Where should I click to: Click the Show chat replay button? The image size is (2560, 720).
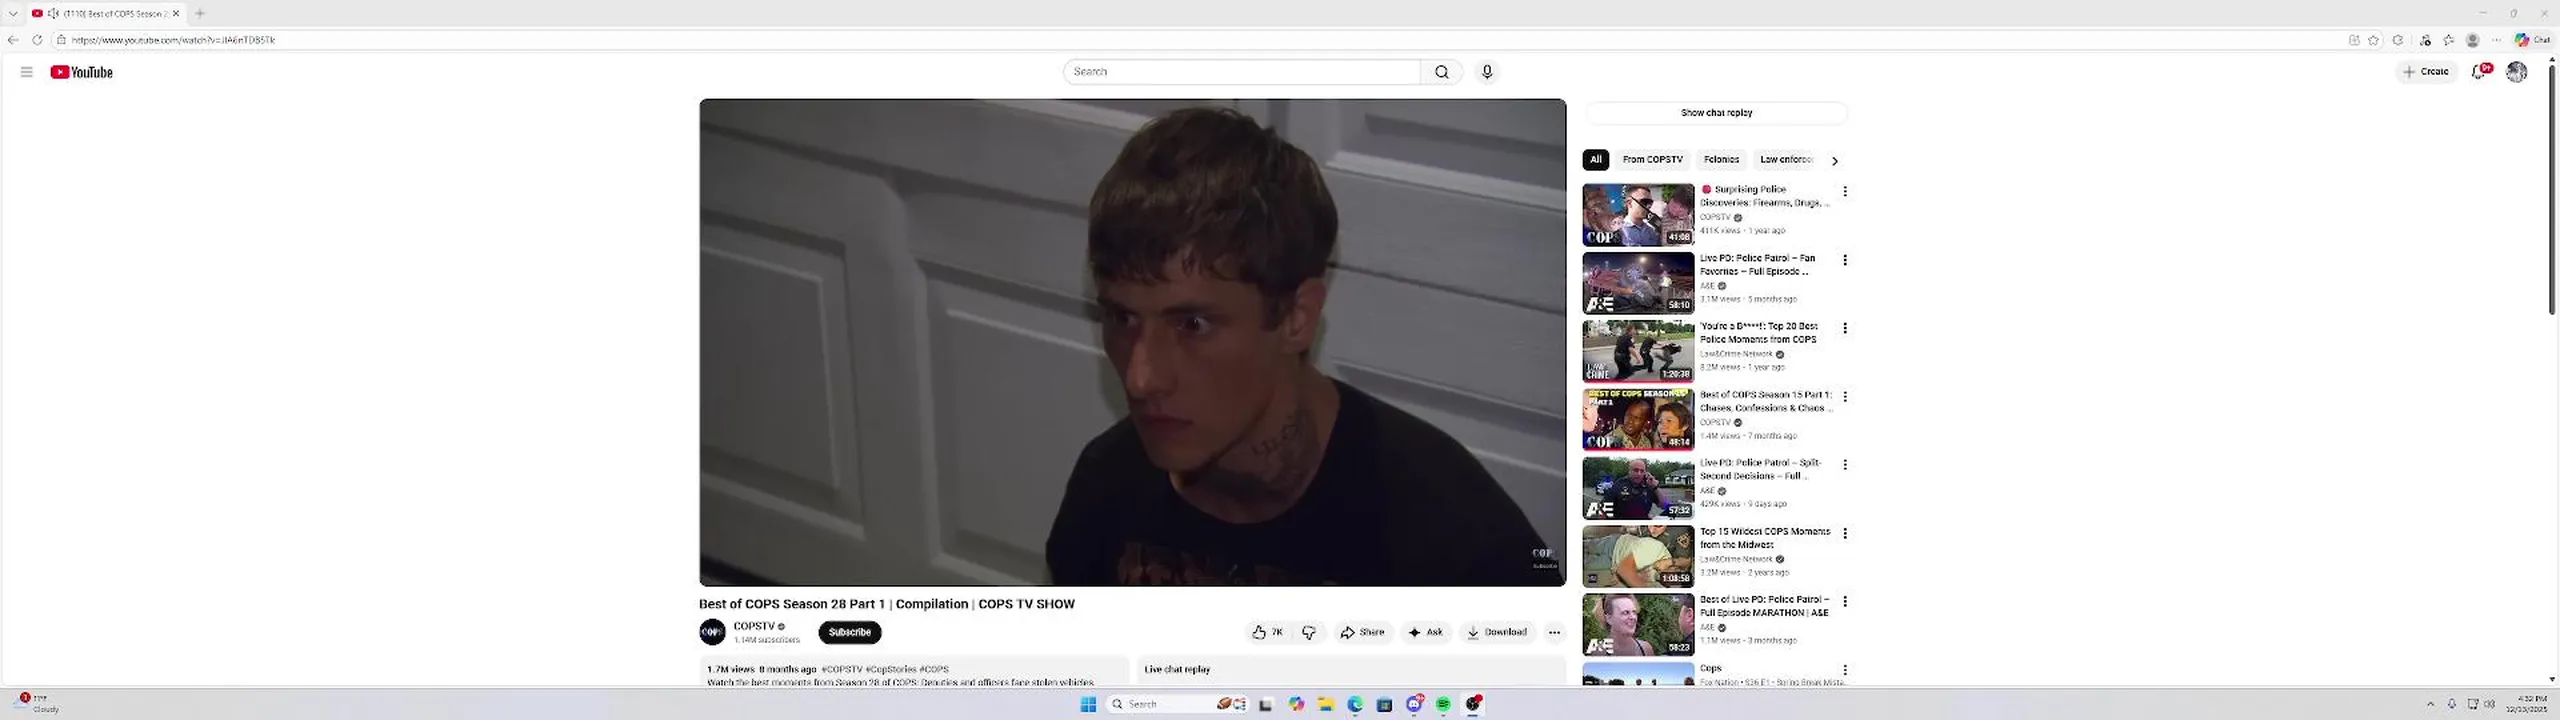pos(1716,113)
